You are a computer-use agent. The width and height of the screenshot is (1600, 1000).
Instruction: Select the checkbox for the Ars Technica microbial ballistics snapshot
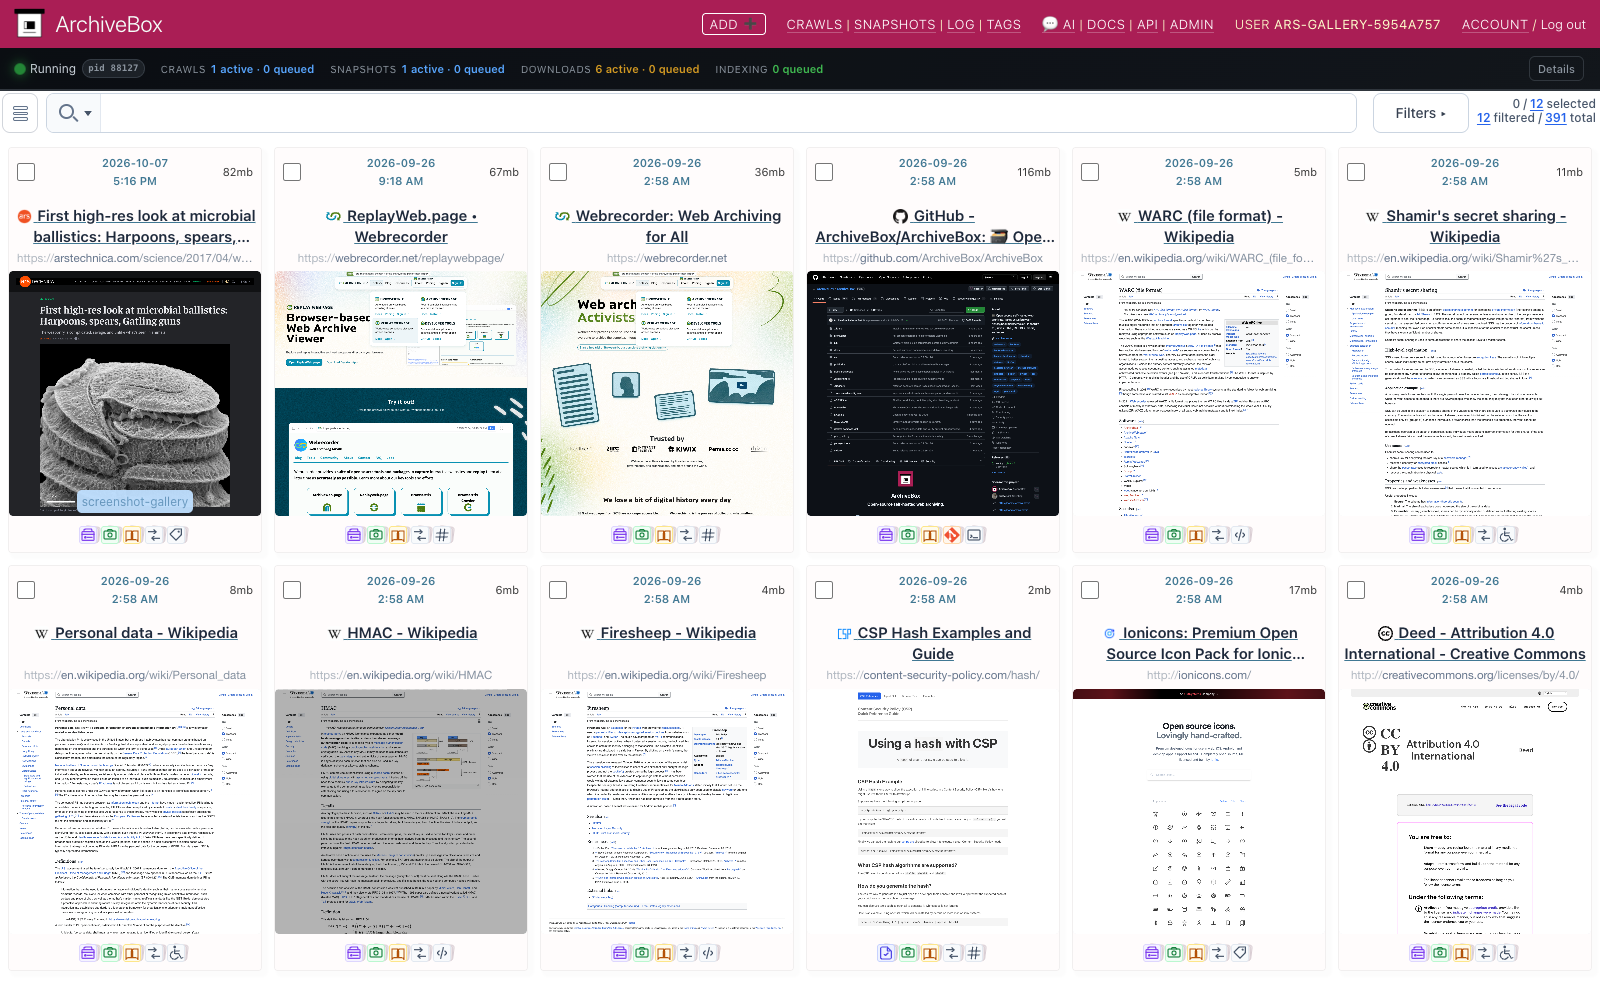click(x=26, y=172)
